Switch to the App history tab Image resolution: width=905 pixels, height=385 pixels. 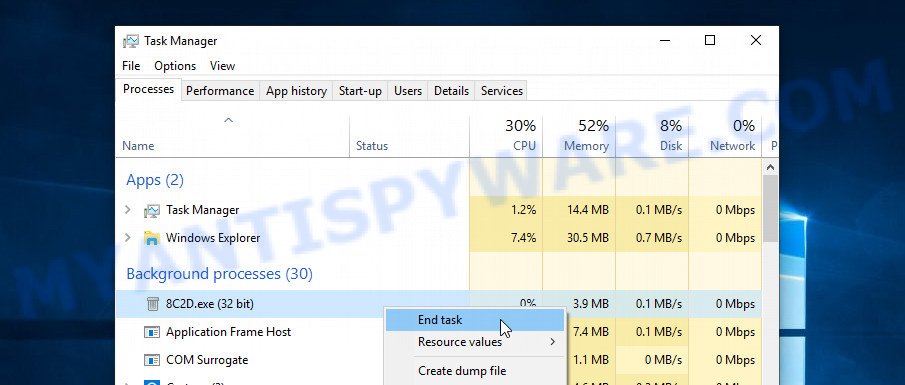click(x=296, y=91)
